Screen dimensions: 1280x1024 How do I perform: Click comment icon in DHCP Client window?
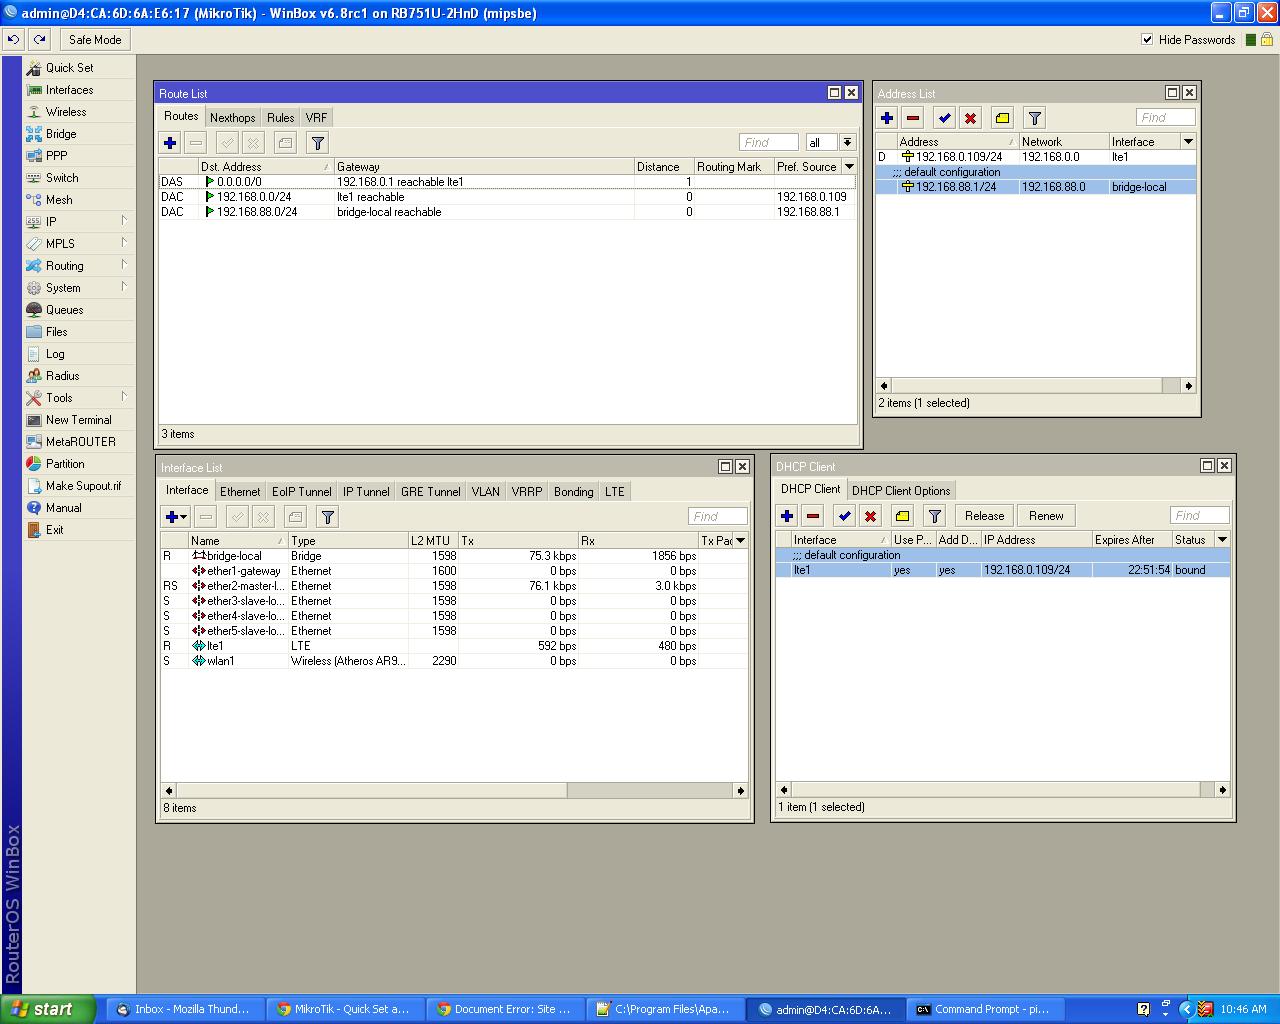coord(903,516)
